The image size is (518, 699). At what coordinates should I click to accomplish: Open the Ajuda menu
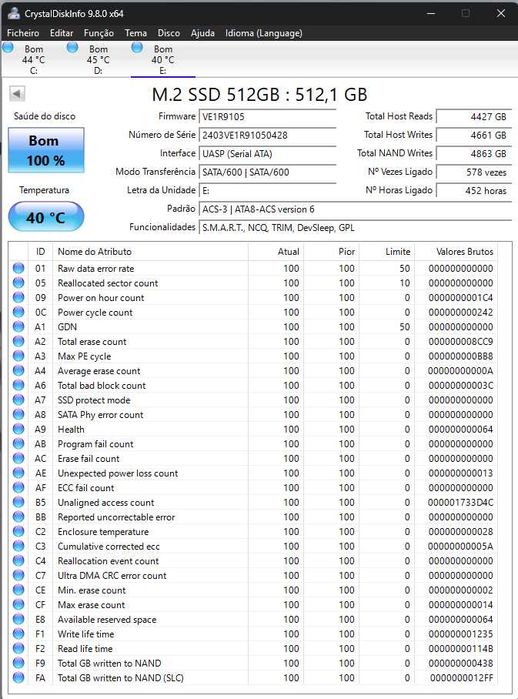pos(202,33)
